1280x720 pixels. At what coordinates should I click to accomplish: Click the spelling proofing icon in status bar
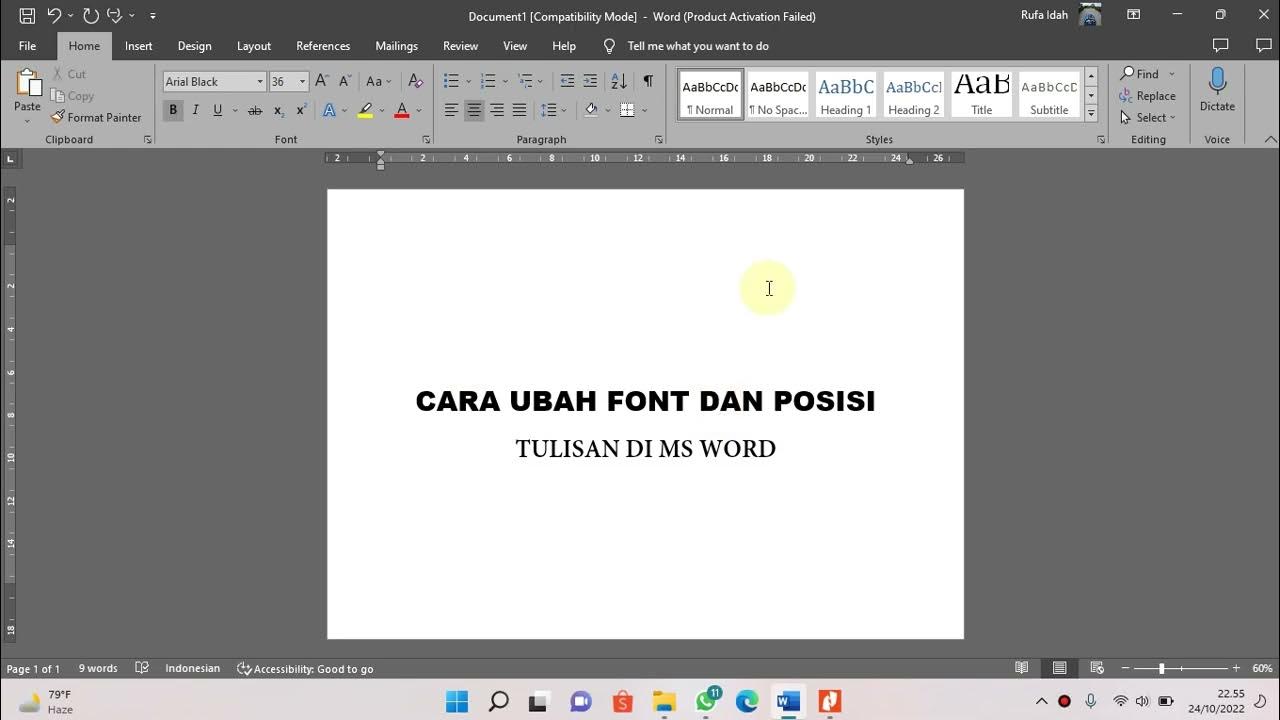tap(142, 668)
